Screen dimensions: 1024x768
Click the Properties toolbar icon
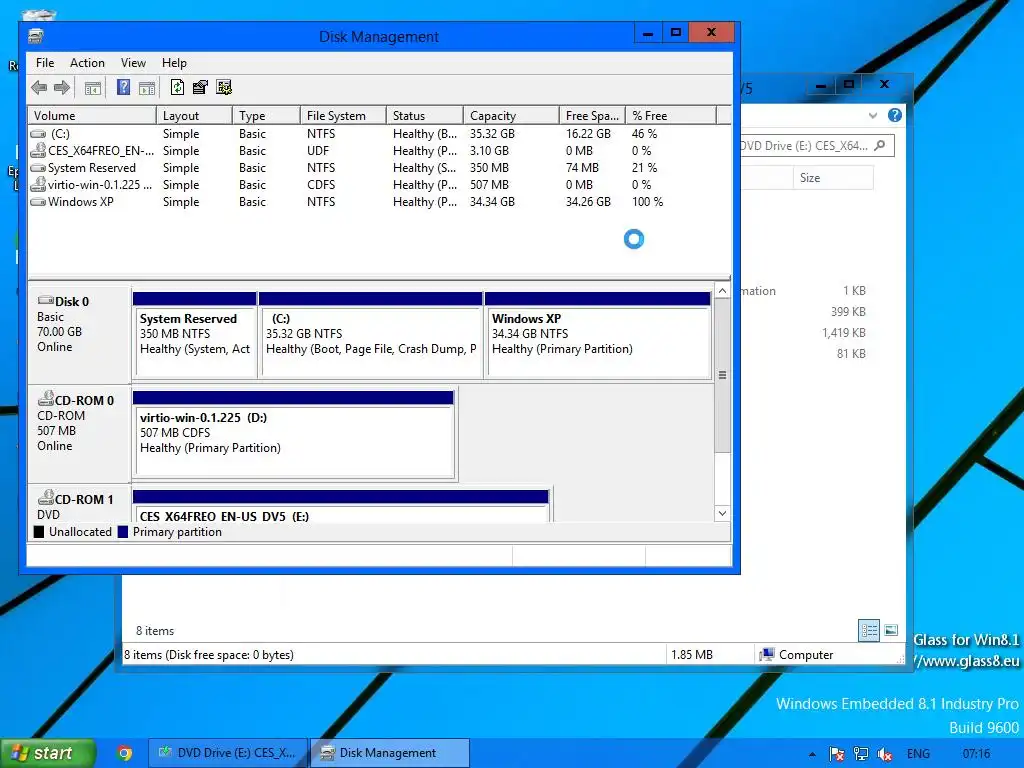tap(200, 87)
